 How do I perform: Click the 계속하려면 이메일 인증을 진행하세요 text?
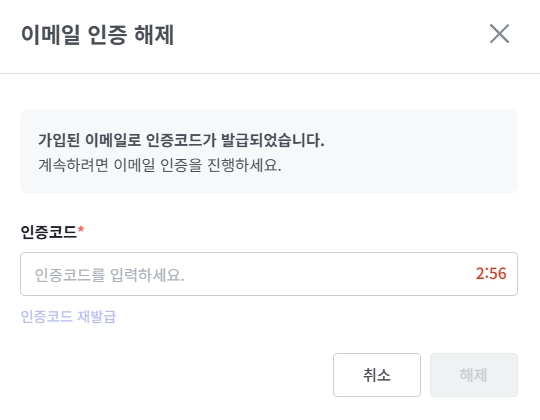[x=159, y=165]
